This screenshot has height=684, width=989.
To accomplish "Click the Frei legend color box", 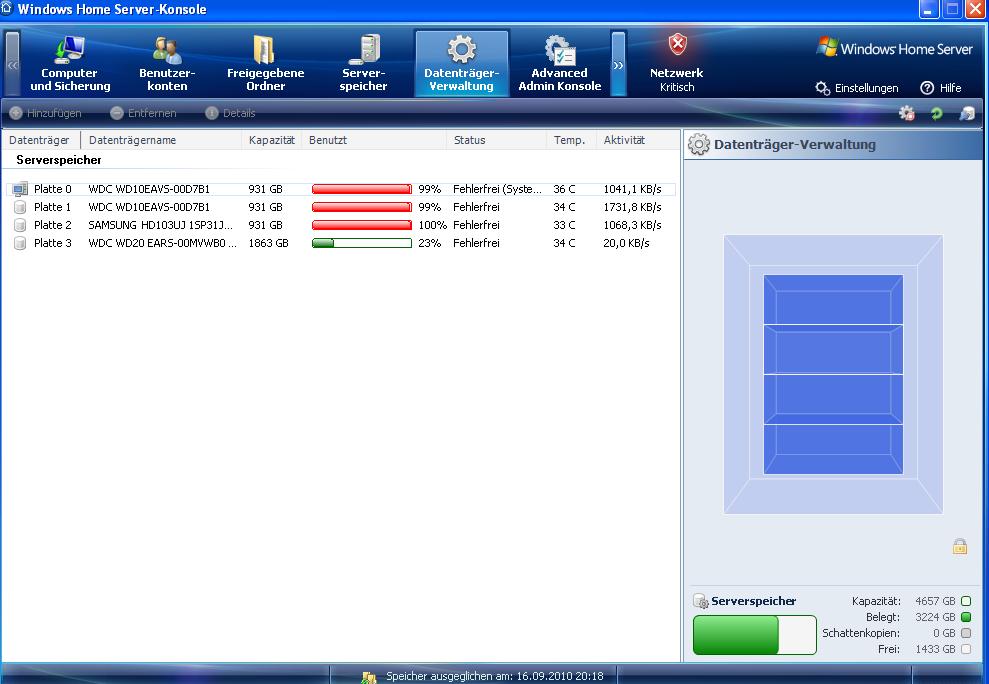I will pos(966,649).
